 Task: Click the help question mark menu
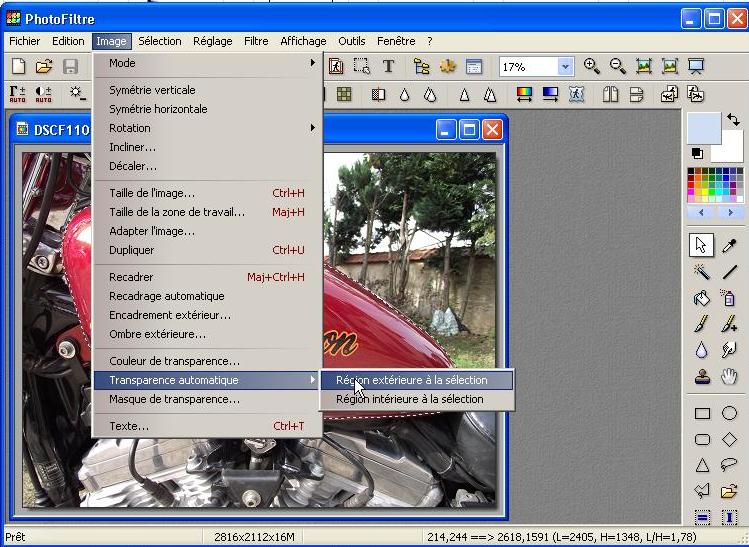[430, 41]
